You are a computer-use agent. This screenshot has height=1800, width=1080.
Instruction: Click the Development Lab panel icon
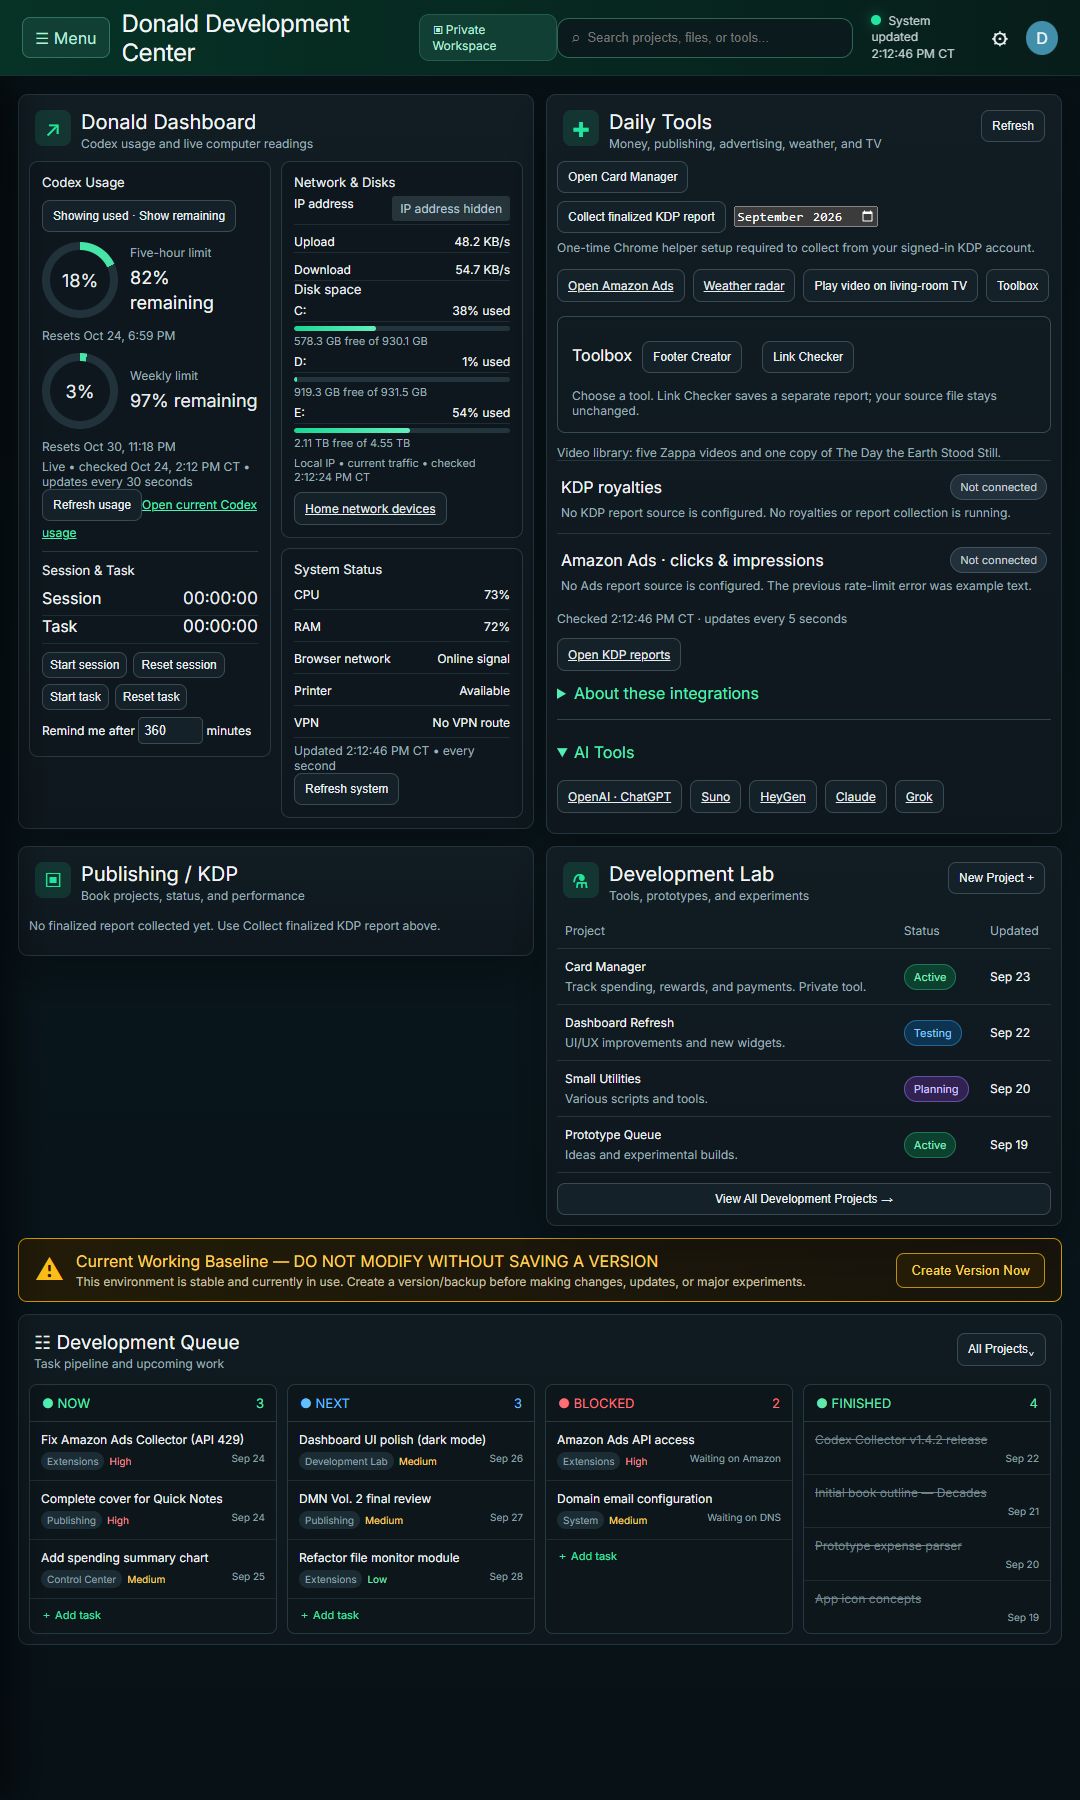(x=581, y=880)
